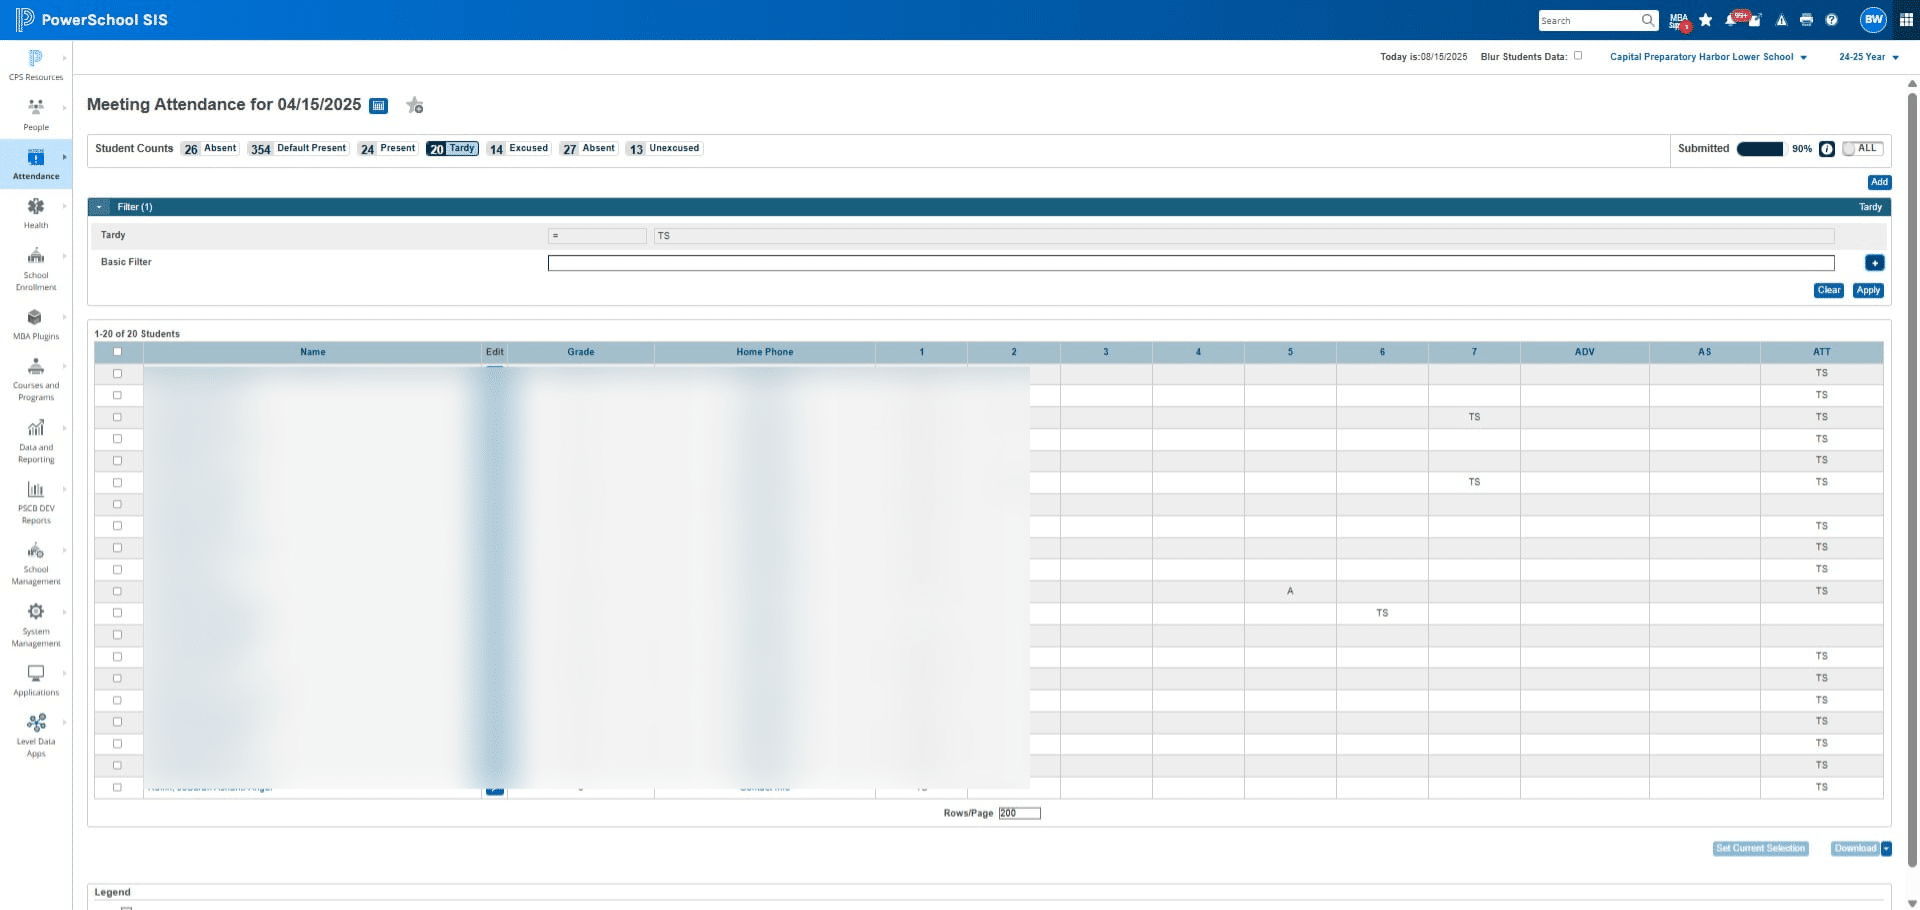
Task: Open the notifications bell icon
Action: pyautogui.click(x=1731, y=20)
